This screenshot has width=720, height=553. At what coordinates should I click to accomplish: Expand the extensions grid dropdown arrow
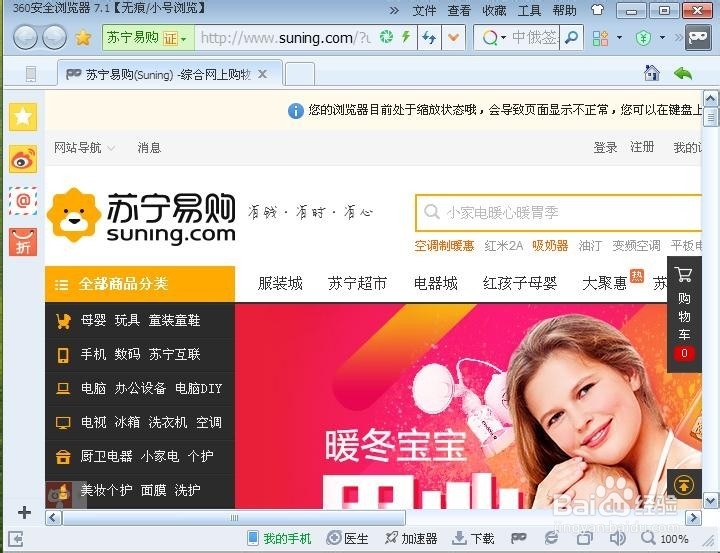click(x=619, y=37)
